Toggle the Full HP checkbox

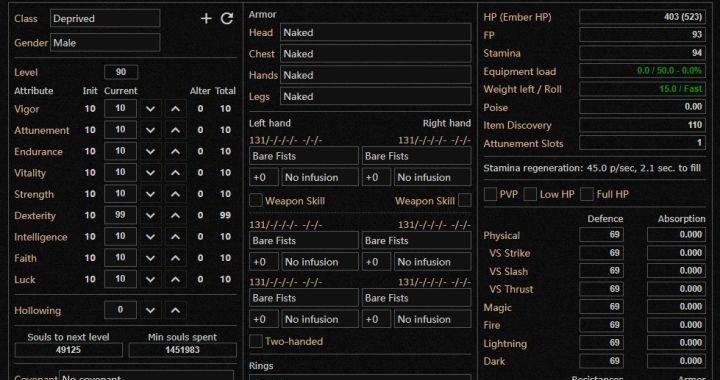(587, 194)
